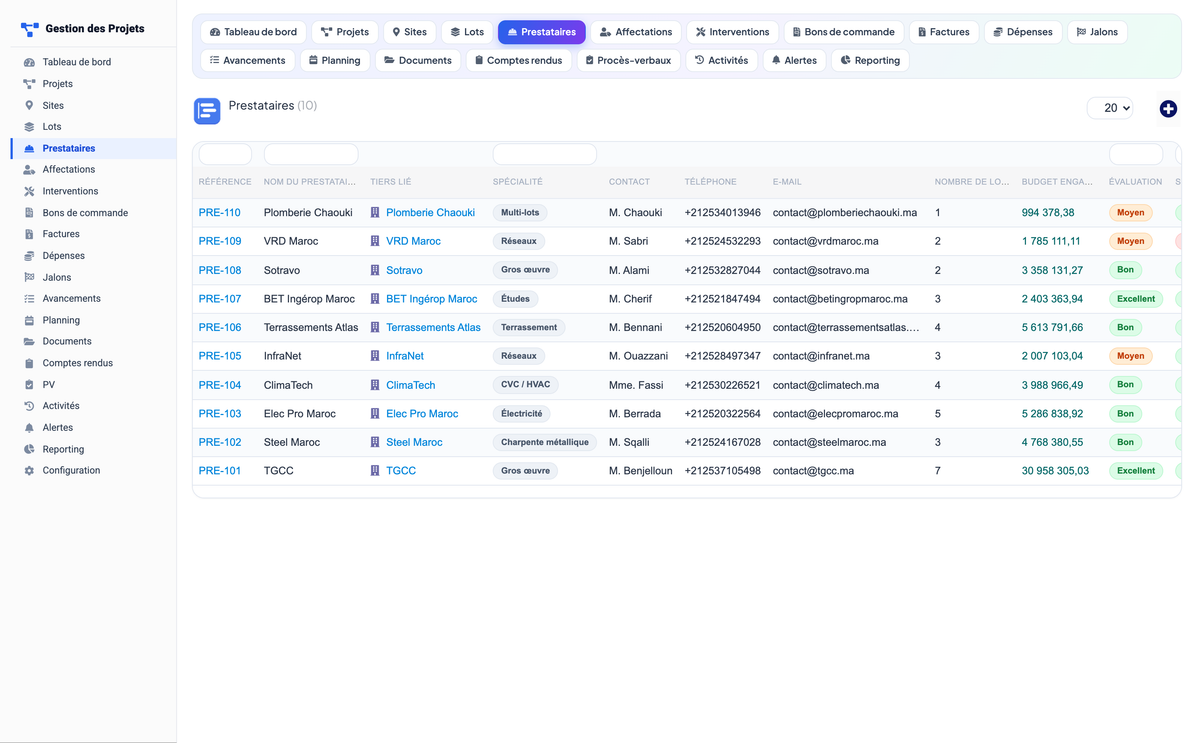Open reference link PRE-105

click(220, 356)
